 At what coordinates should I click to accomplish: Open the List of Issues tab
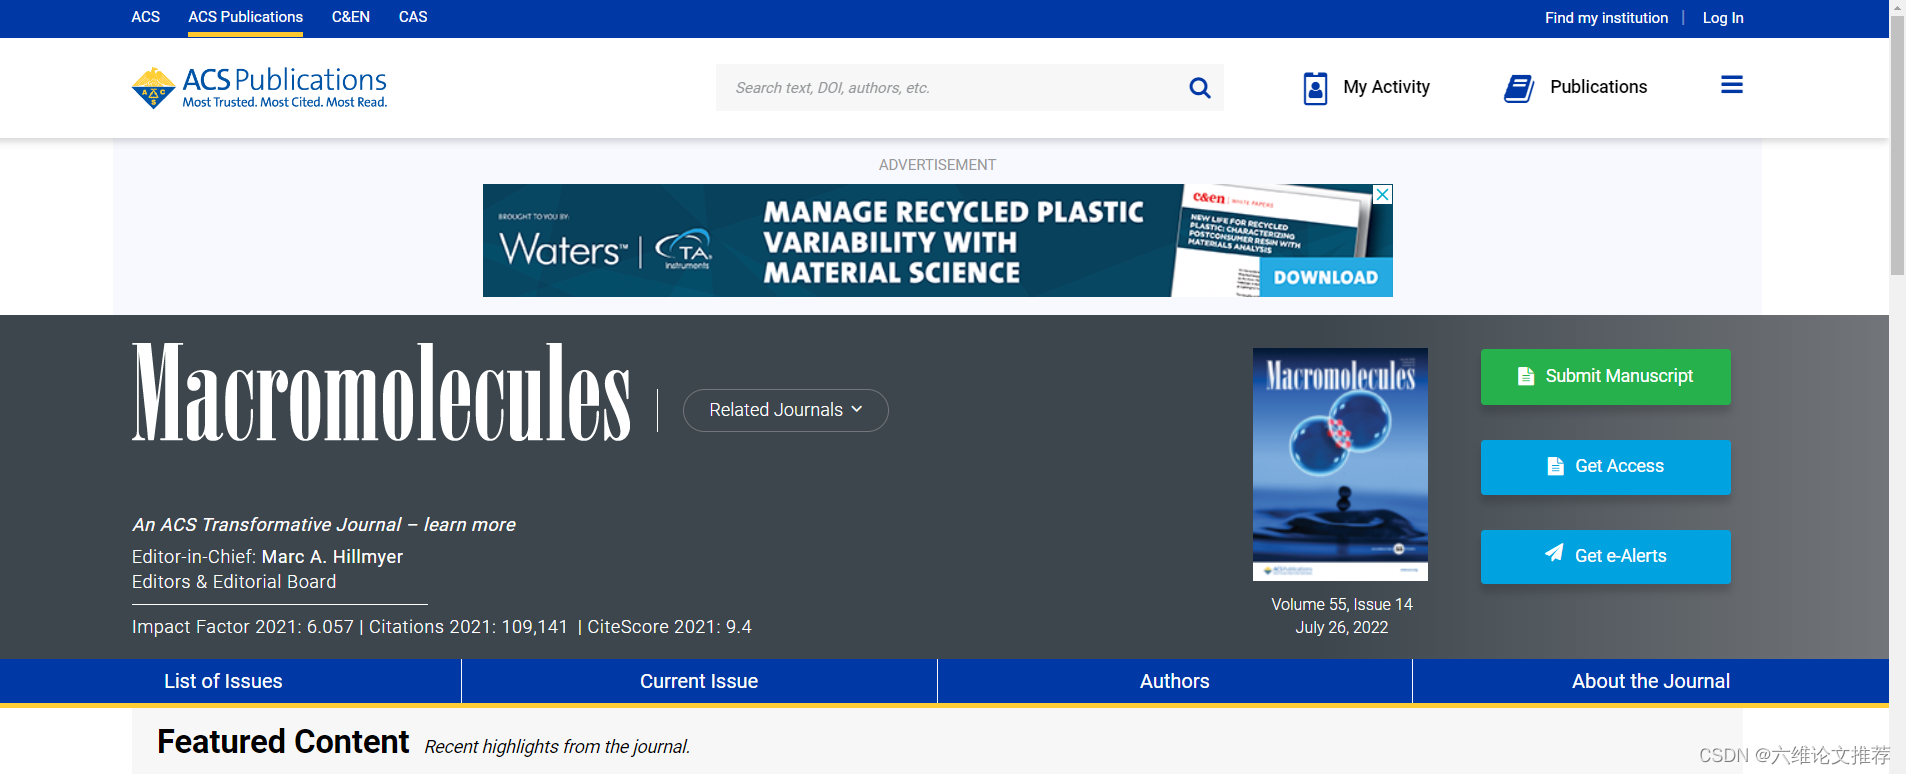click(223, 681)
